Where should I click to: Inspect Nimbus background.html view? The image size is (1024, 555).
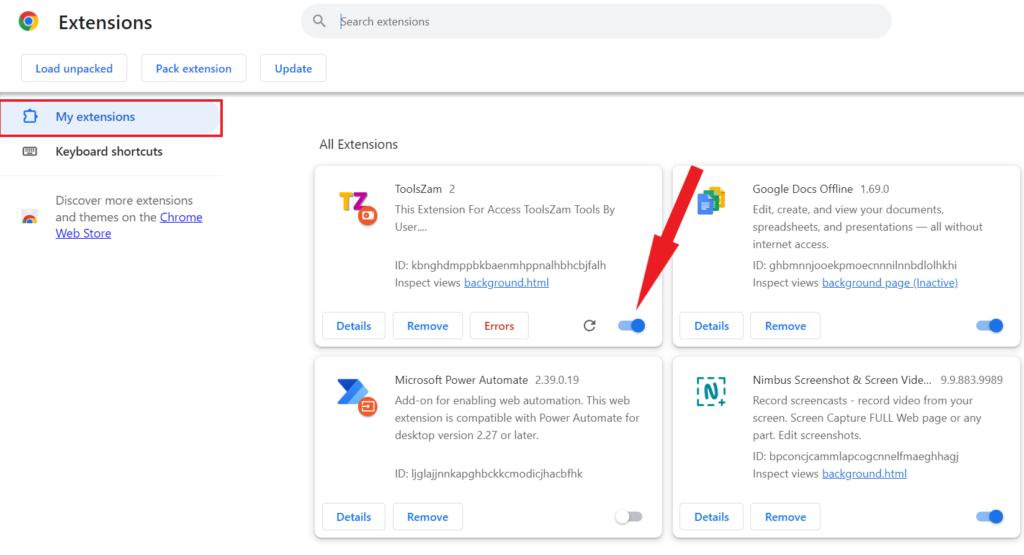pos(864,473)
